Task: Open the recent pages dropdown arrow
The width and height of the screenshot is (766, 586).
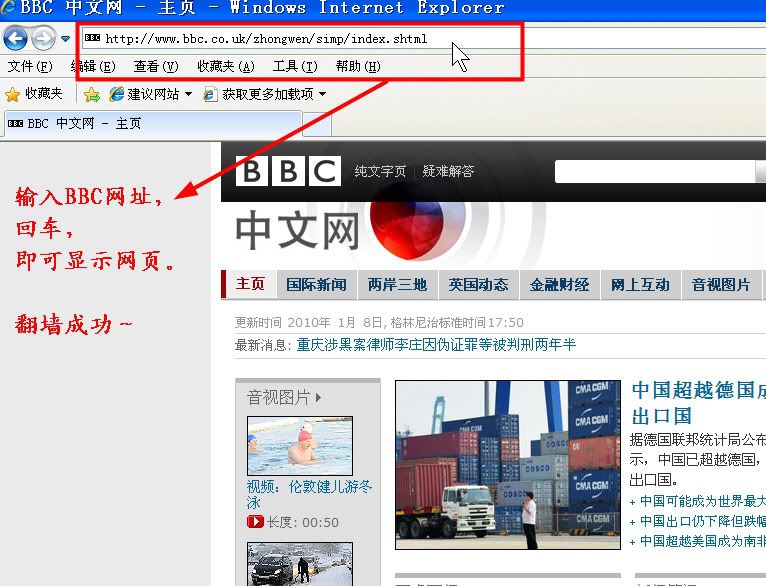Action: click(65, 39)
